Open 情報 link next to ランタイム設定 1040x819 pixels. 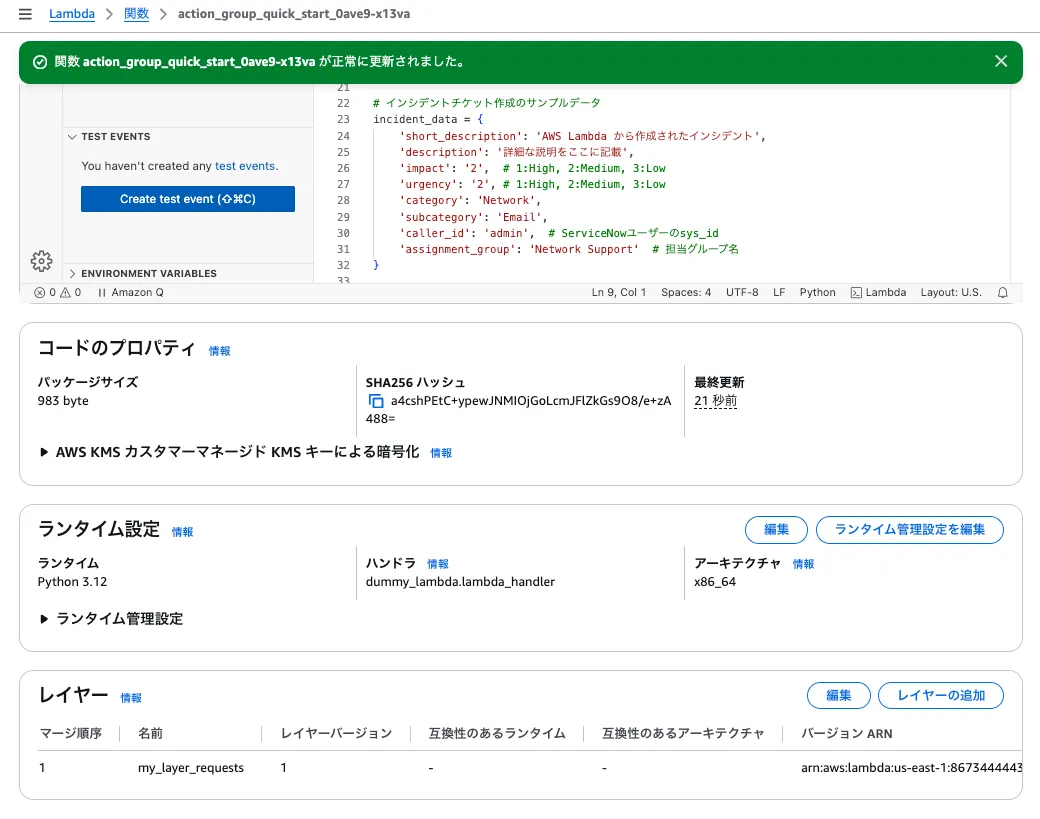pyautogui.click(x=182, y=532)
